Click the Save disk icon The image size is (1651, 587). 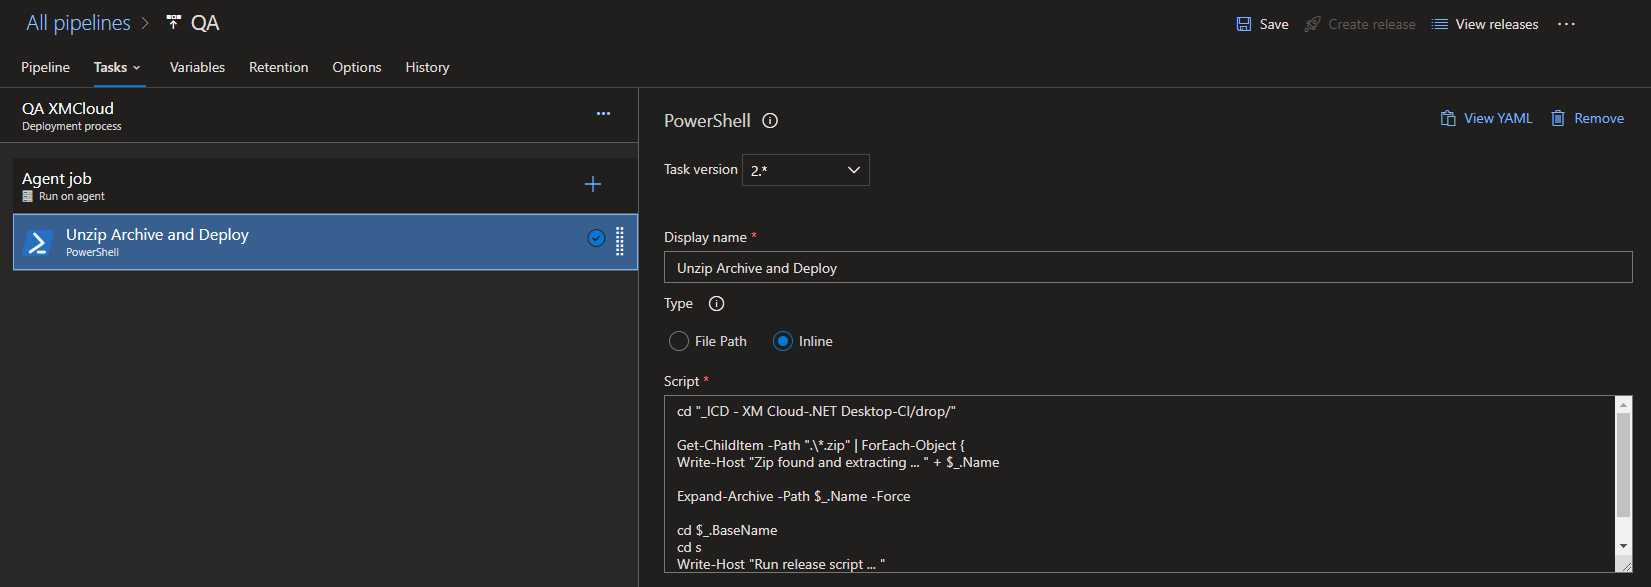[x=1243, y=24]
